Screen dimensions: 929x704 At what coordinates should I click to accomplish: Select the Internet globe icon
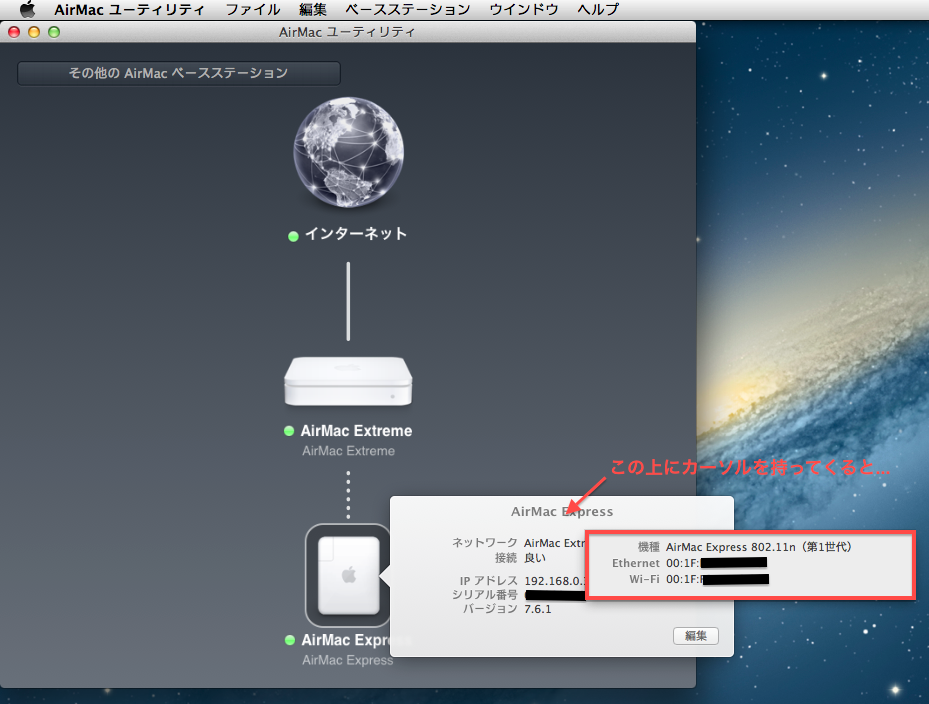(x=348, y=152)
